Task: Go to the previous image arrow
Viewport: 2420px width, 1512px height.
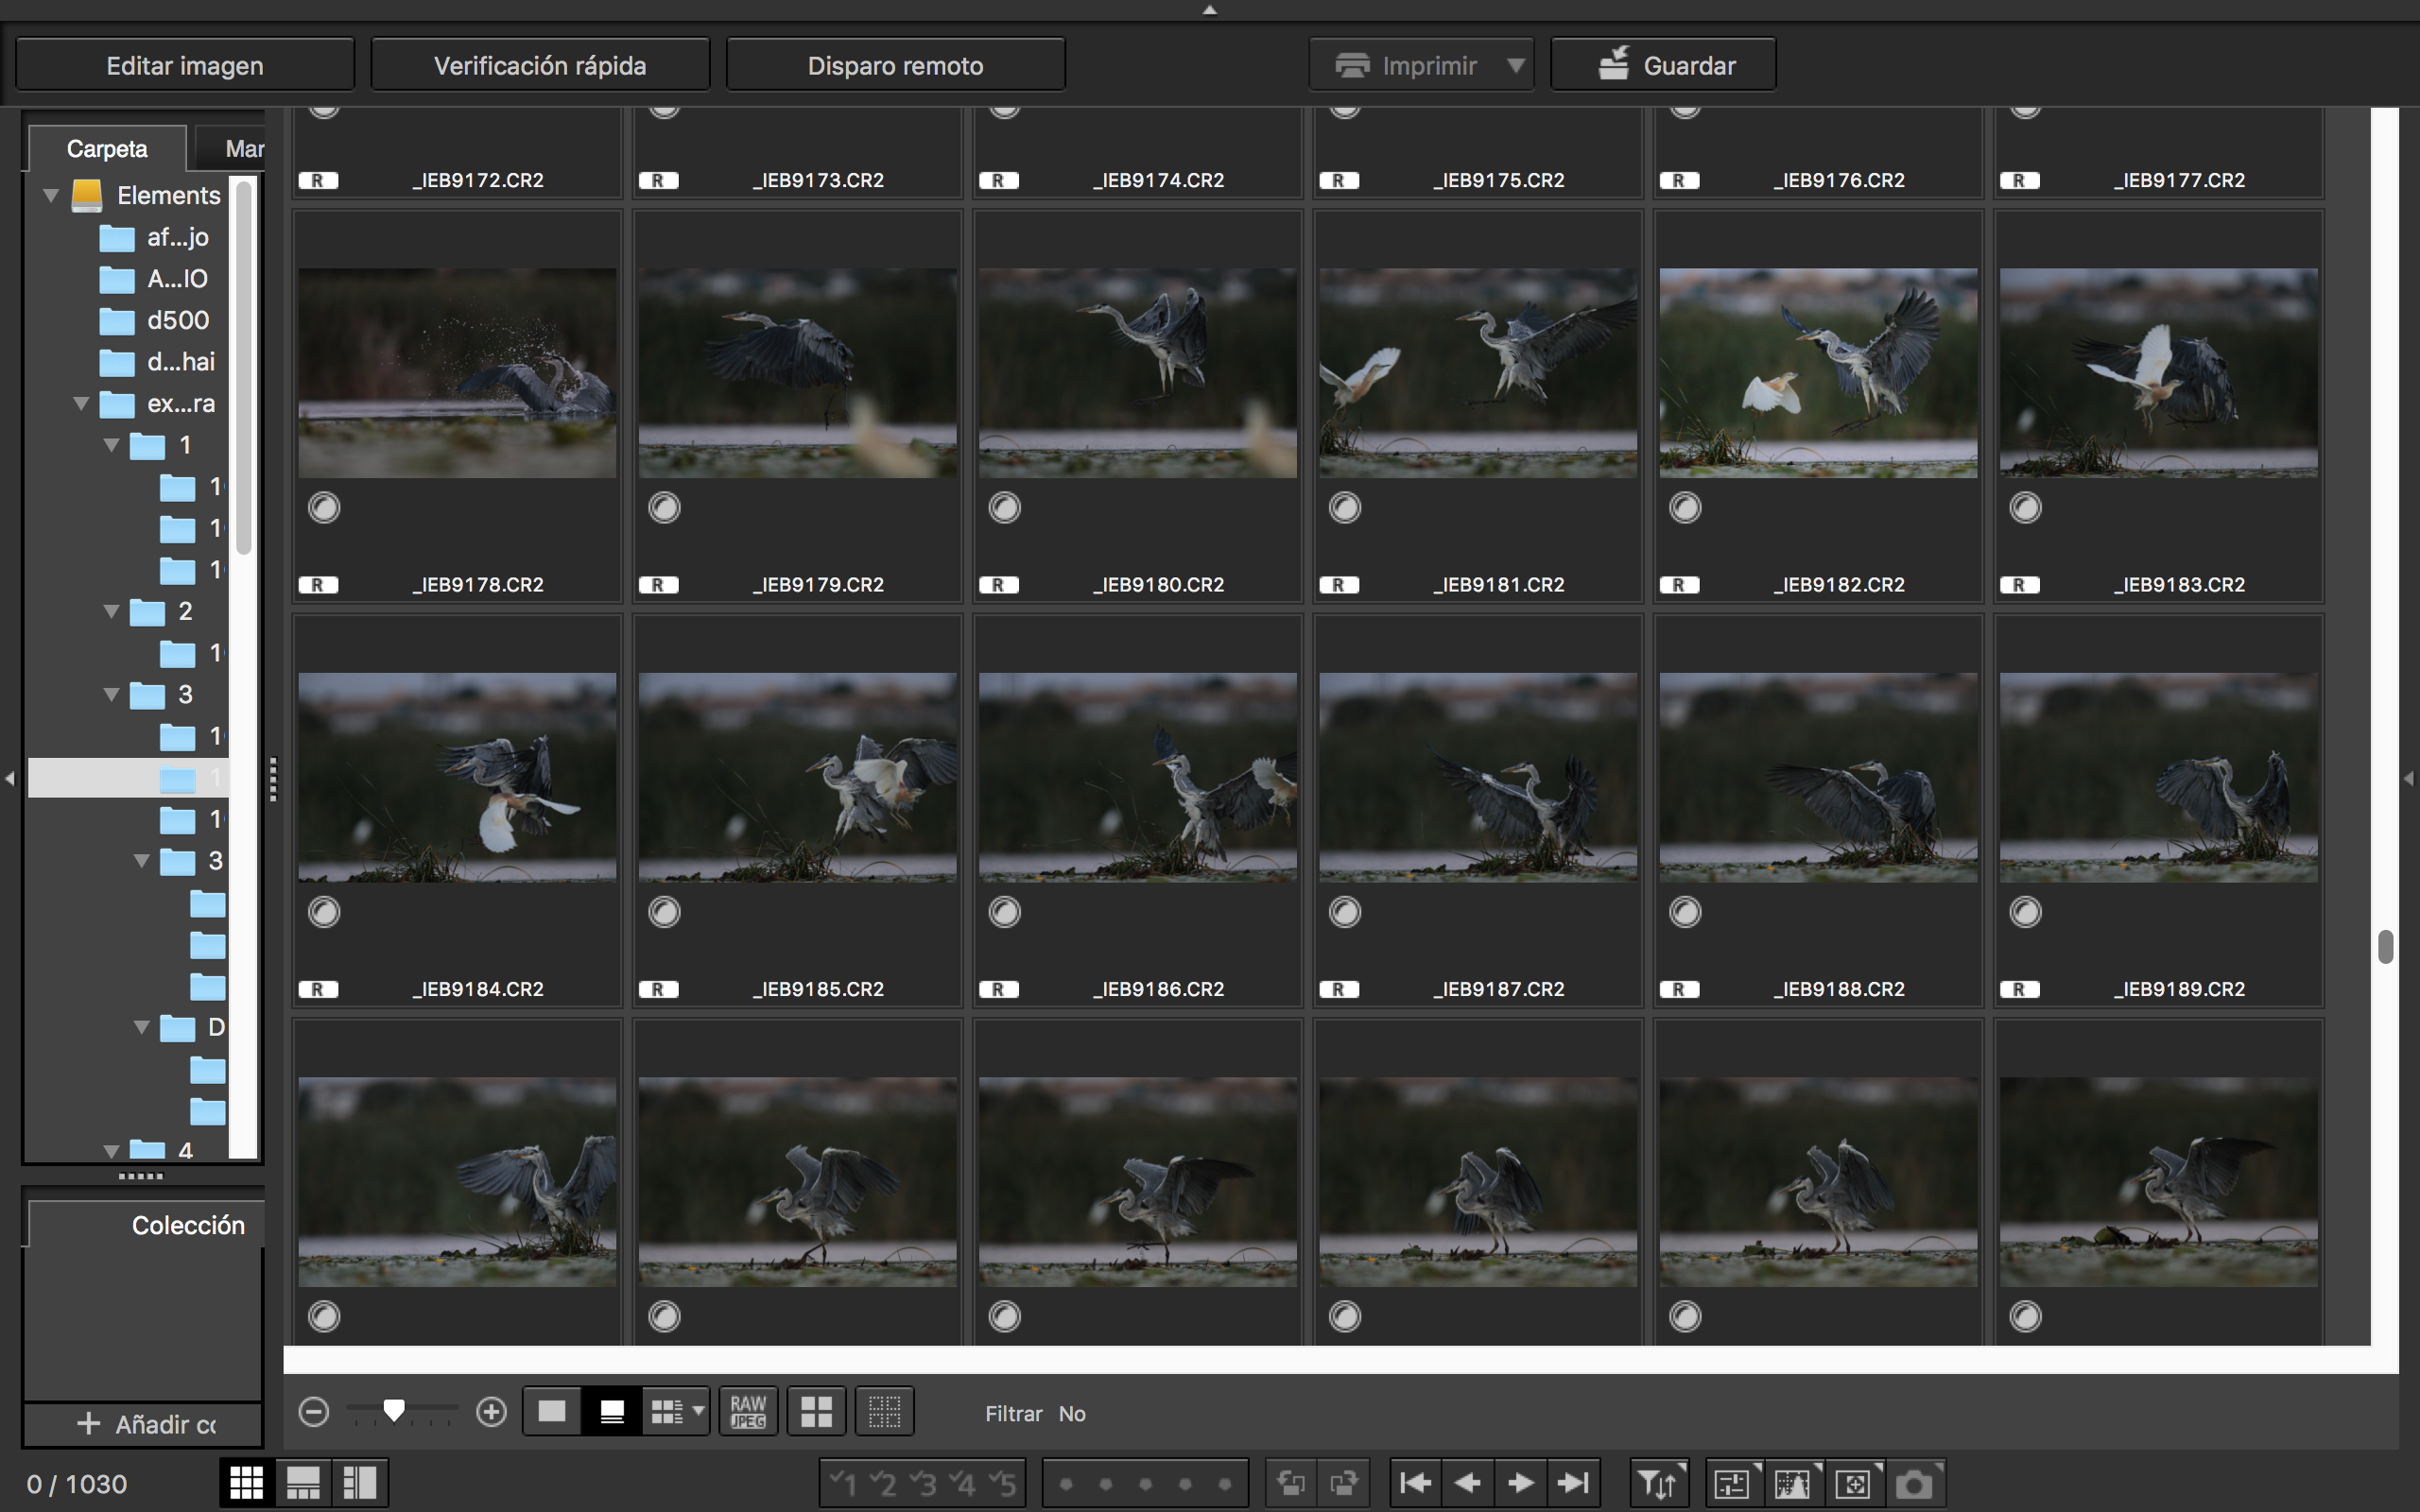Action: (x=1468, y=1483)
